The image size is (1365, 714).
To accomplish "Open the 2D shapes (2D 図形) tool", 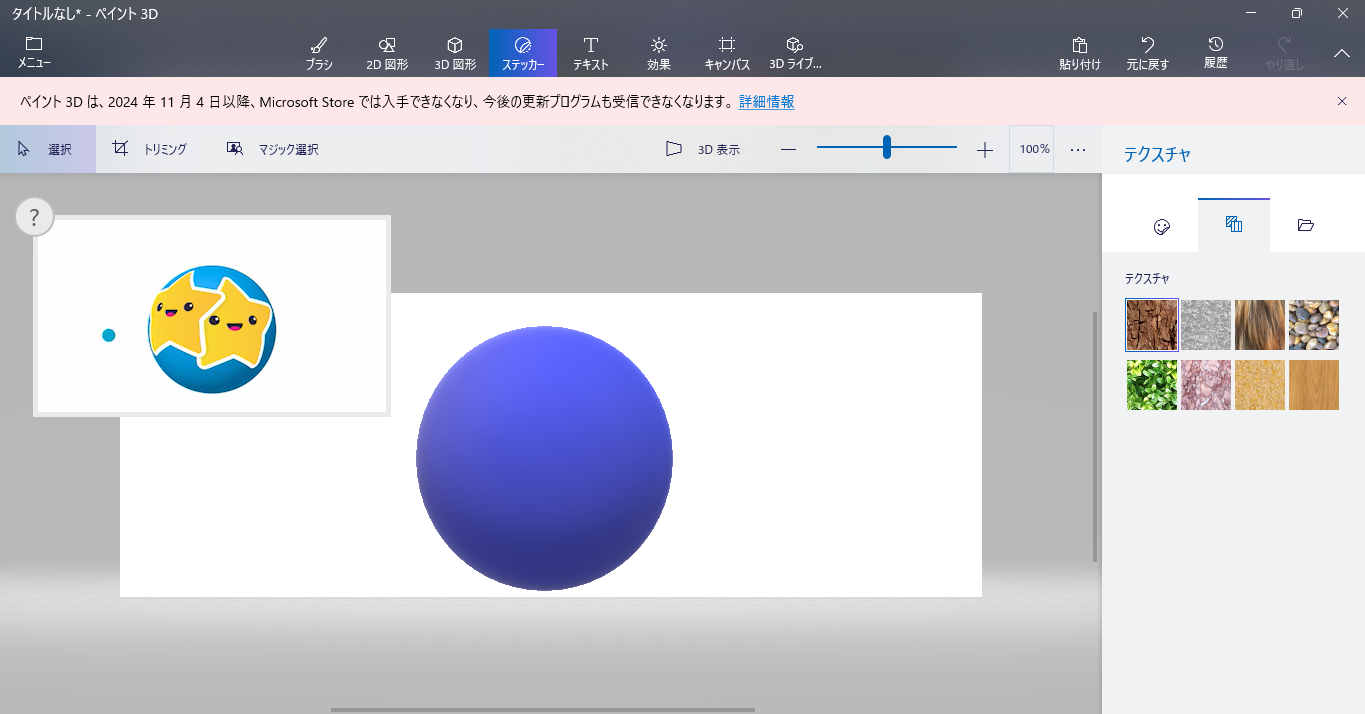I will point(387,53).
